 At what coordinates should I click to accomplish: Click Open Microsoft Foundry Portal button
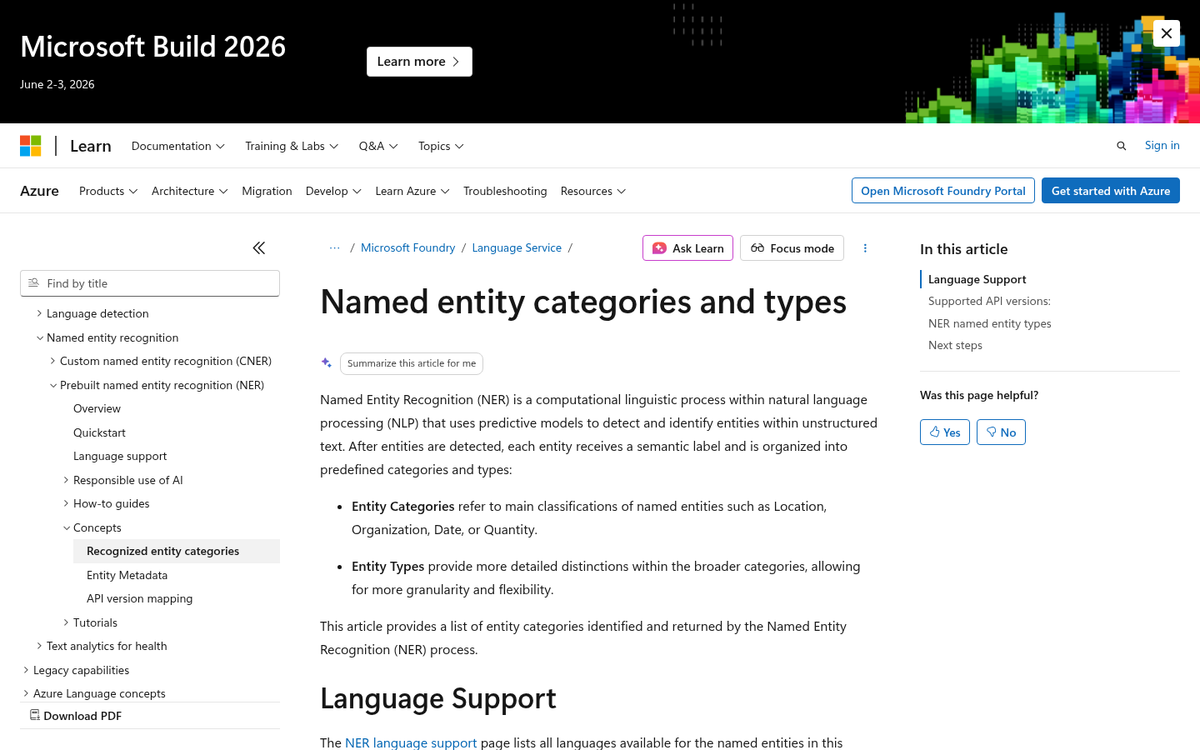pyautogui.click(x=943, y=191)
